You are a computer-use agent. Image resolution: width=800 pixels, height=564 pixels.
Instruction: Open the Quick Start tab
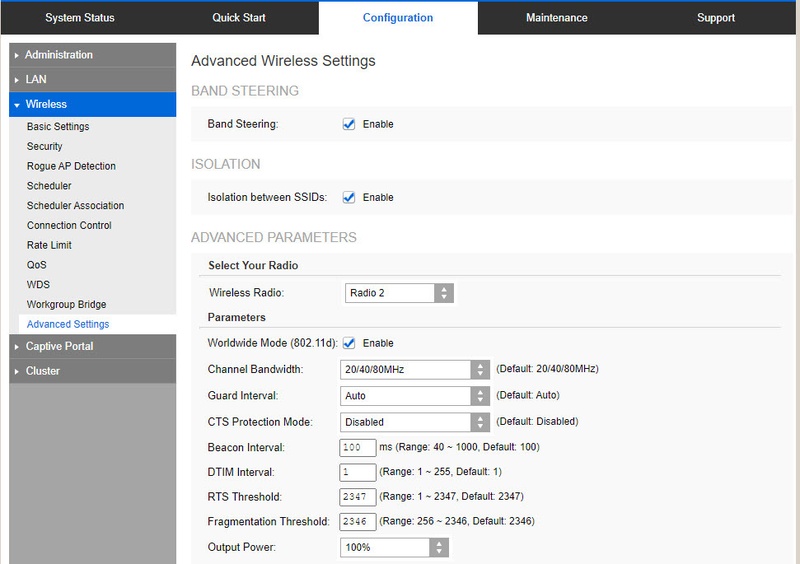coord(239,18)
